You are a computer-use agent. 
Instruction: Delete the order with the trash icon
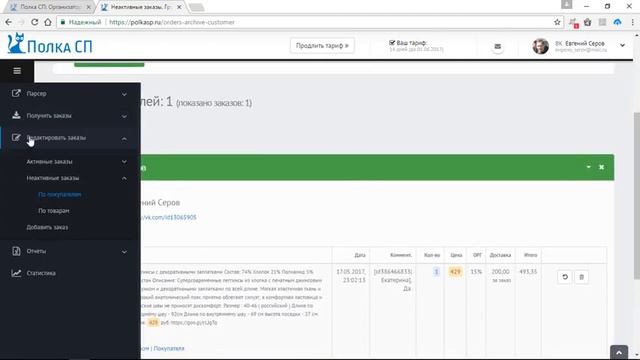tap(581, 277)
